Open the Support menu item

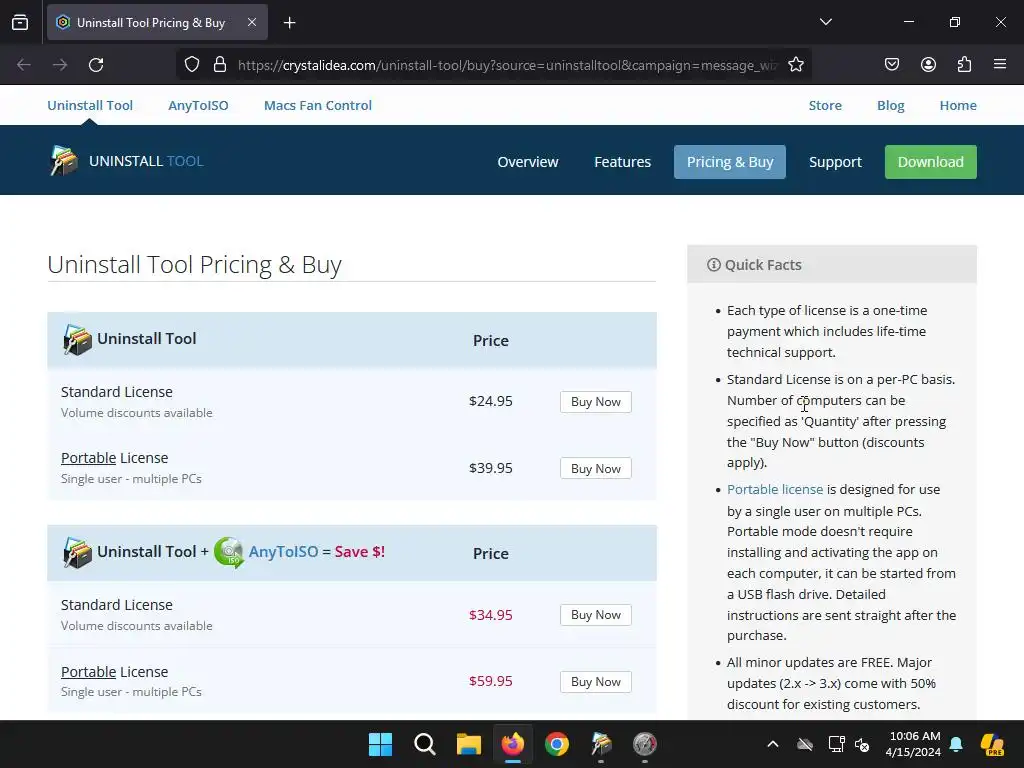point(835,162)
